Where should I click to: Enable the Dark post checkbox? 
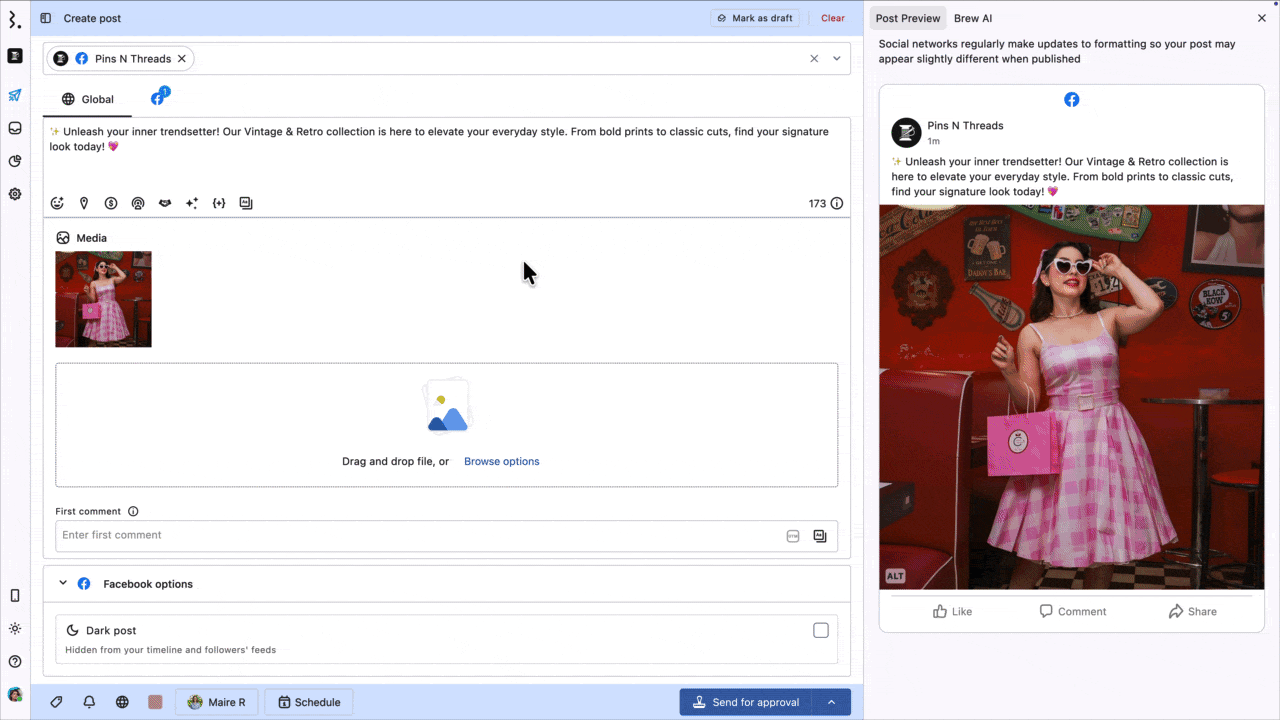(820, 630)
